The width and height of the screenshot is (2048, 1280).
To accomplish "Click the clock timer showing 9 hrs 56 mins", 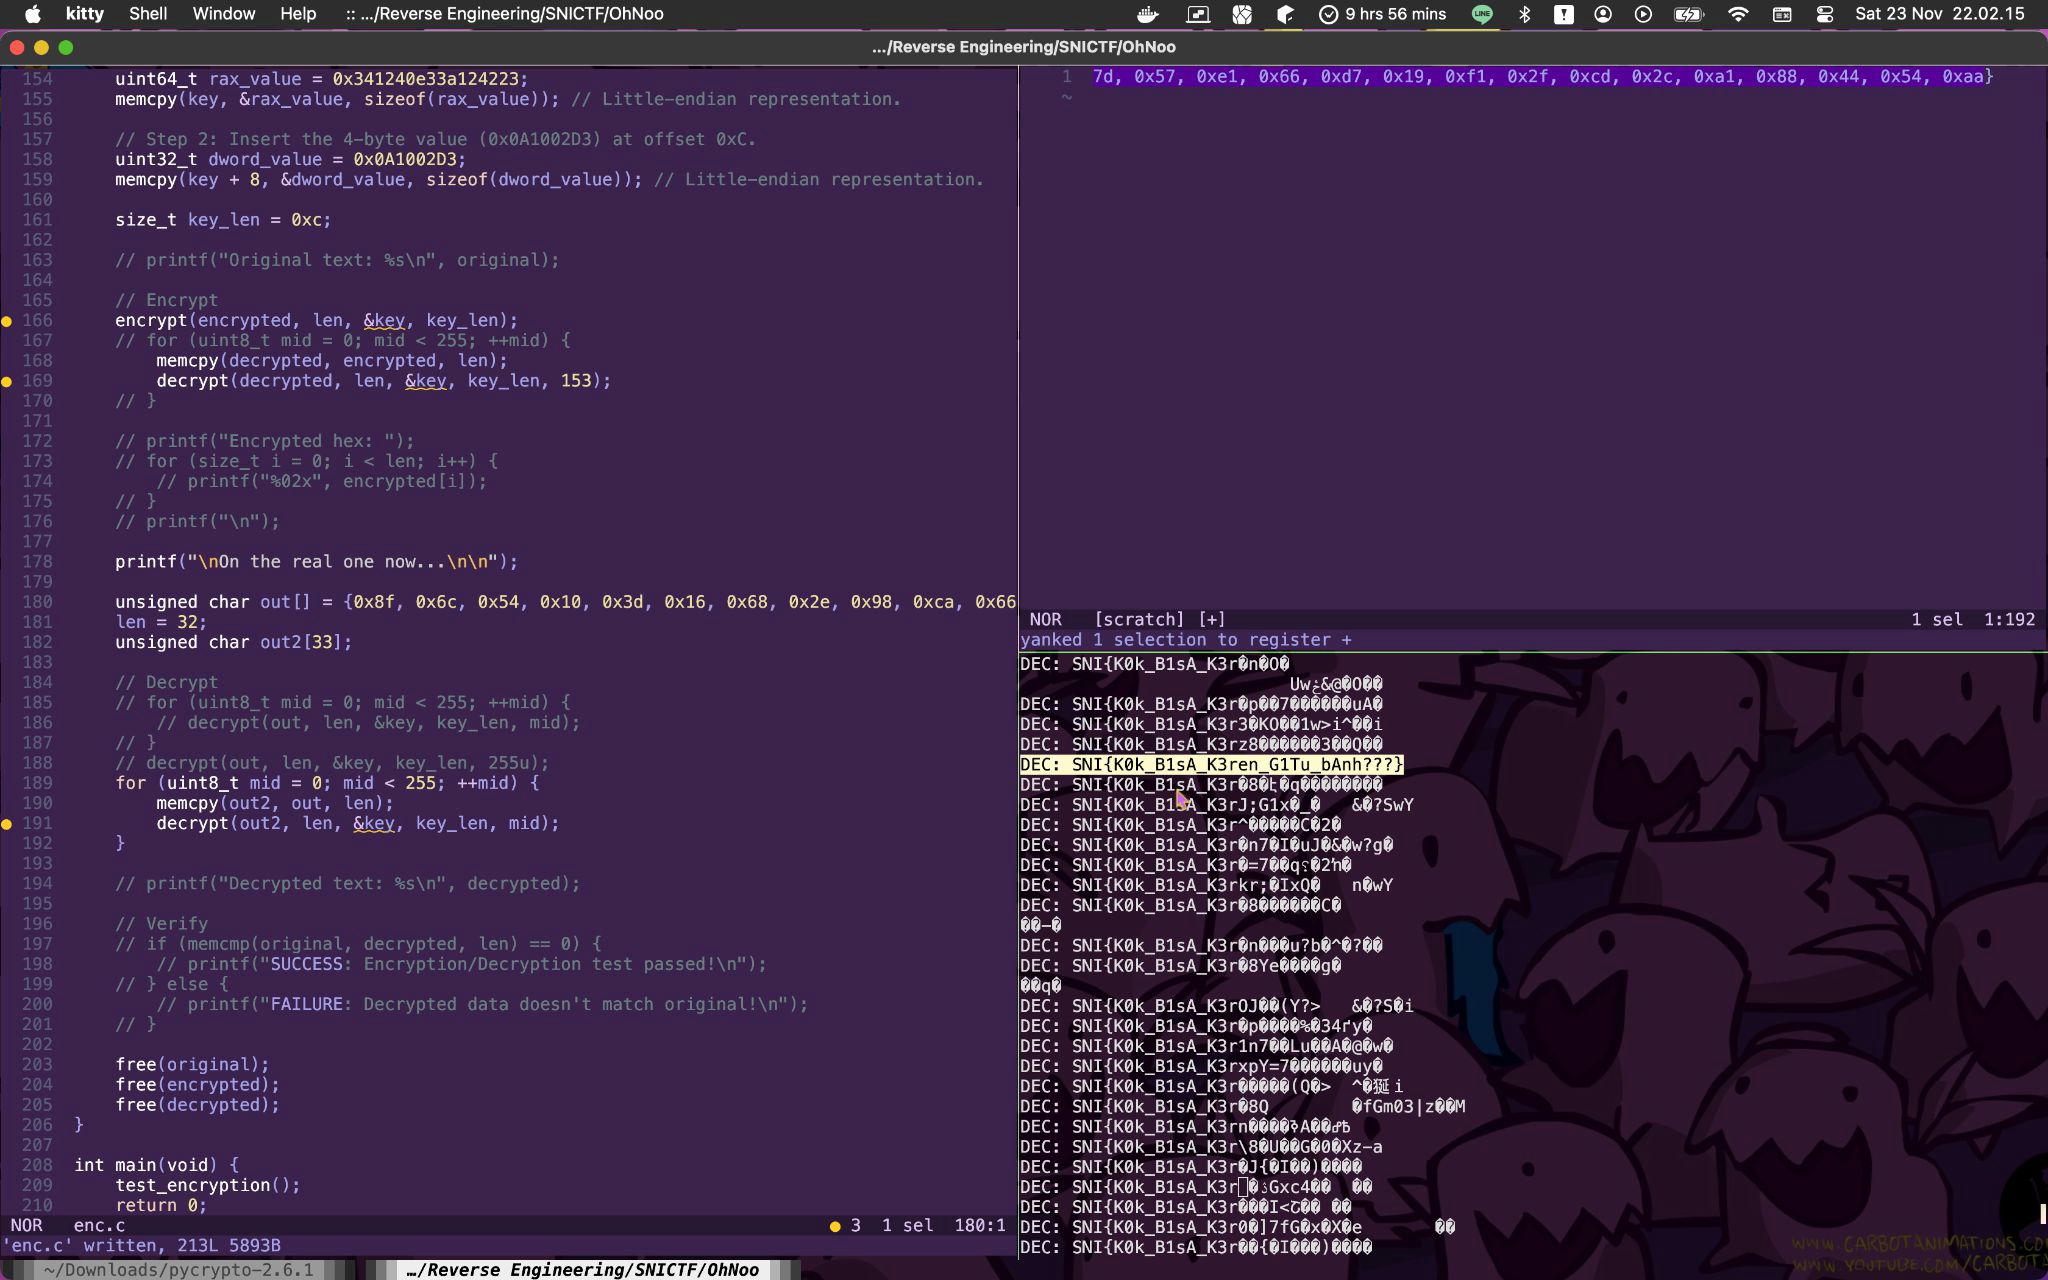I will [1383, 14].
